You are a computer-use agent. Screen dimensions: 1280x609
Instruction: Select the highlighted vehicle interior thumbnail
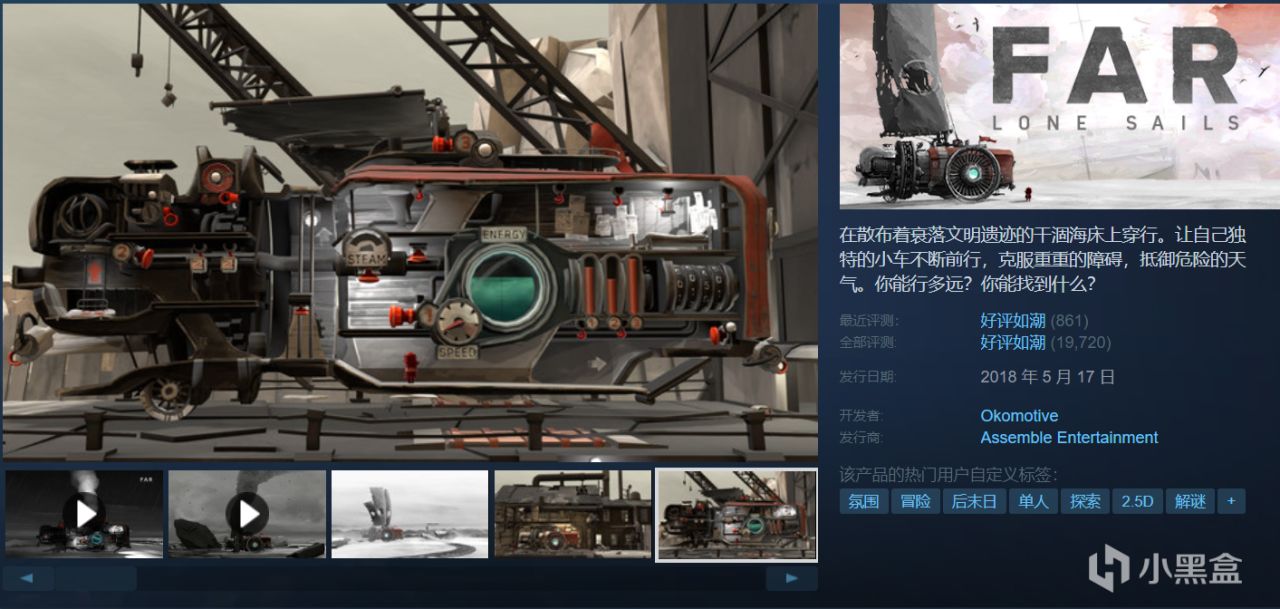pyautogui.click(x=735, y=514)
